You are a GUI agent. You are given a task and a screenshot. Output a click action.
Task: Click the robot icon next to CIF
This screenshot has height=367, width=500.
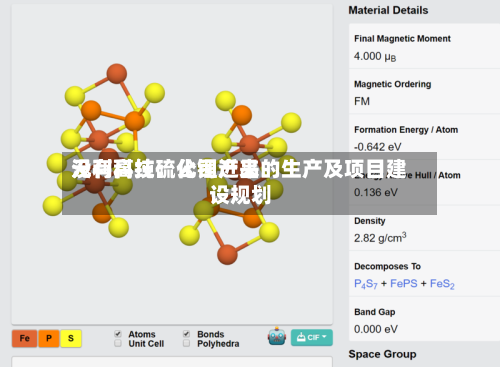point(277,336)
